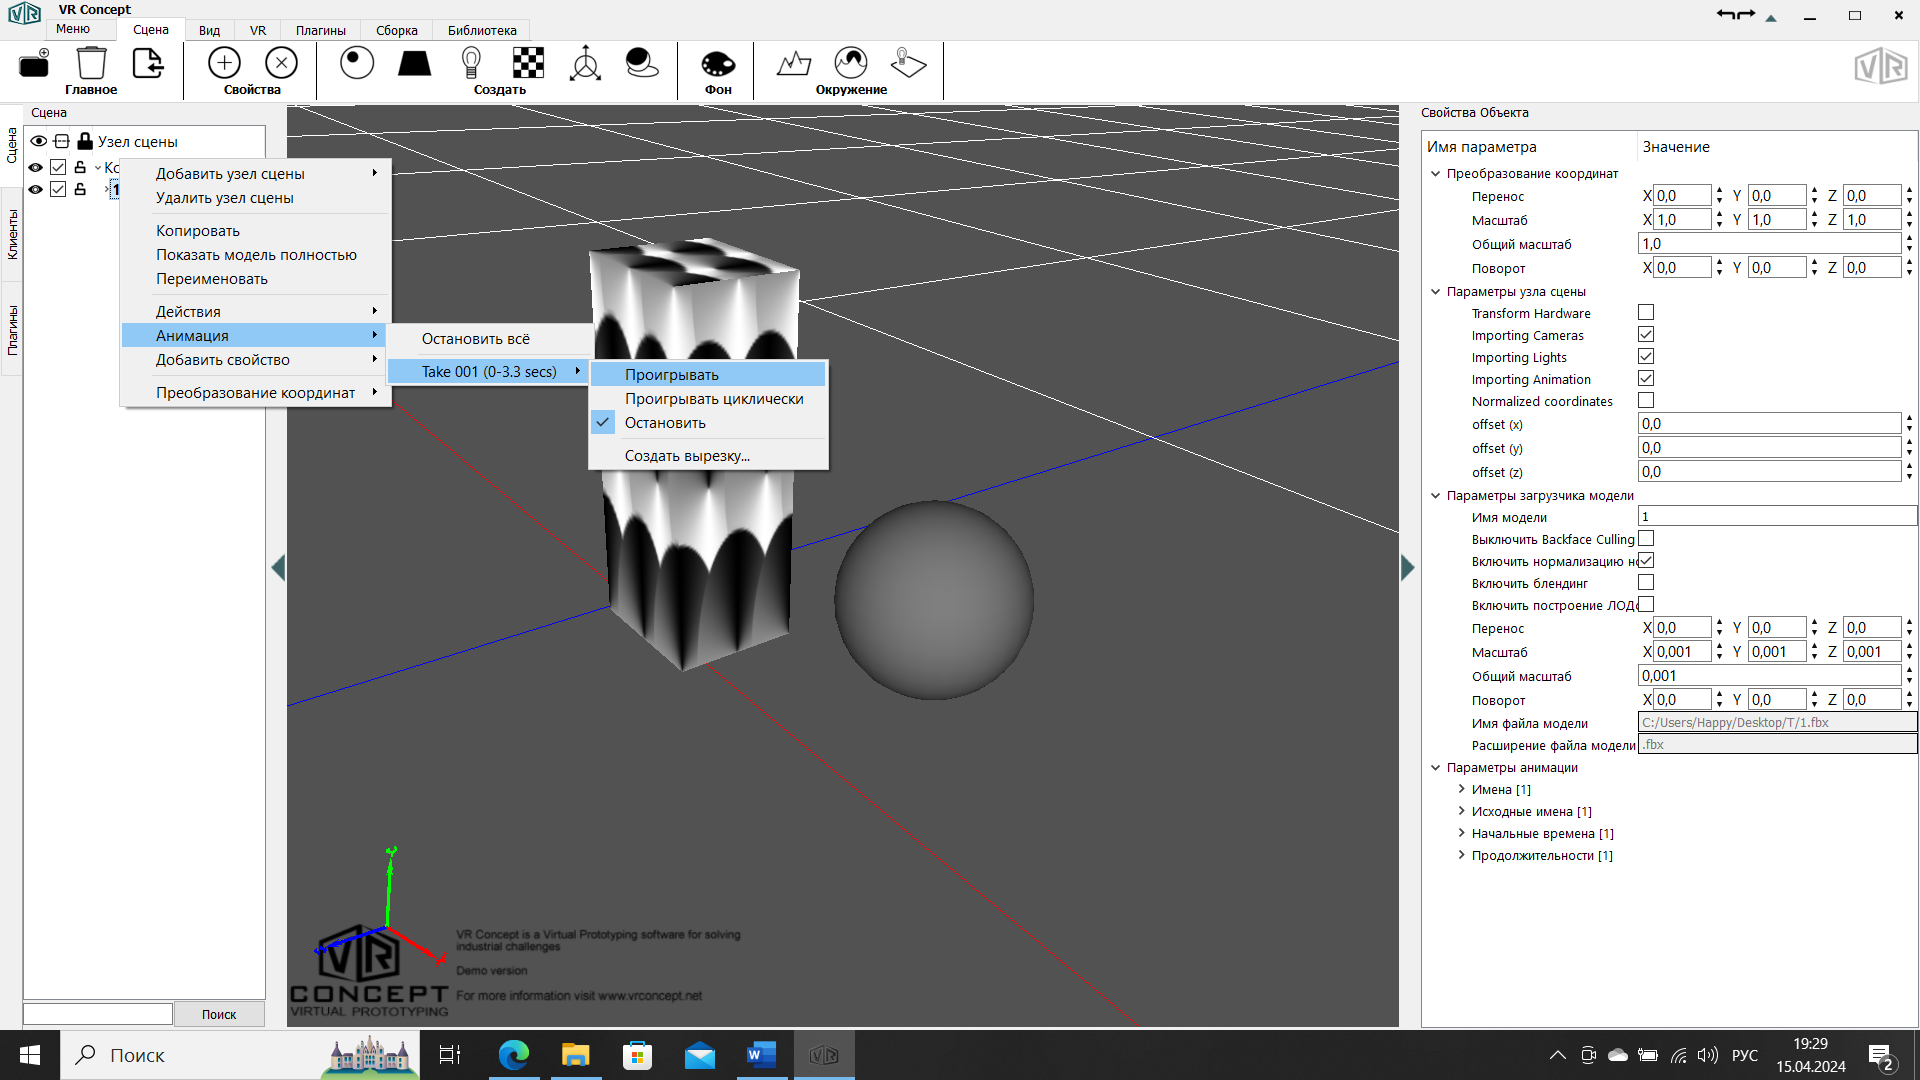This screenshot has height=1080, width=1920.
Task: Click the open project folder icon
Action: point(34,64)
